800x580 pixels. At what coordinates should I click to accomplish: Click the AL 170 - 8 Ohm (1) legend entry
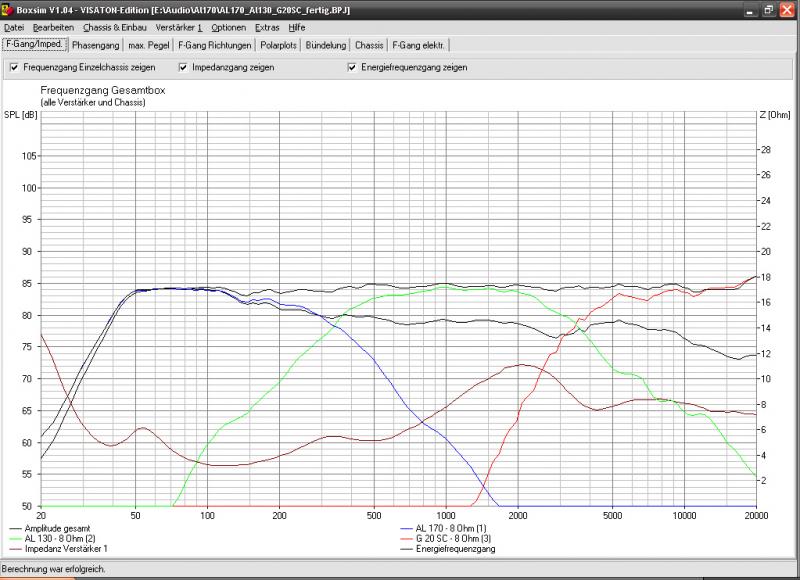[443, 528]
